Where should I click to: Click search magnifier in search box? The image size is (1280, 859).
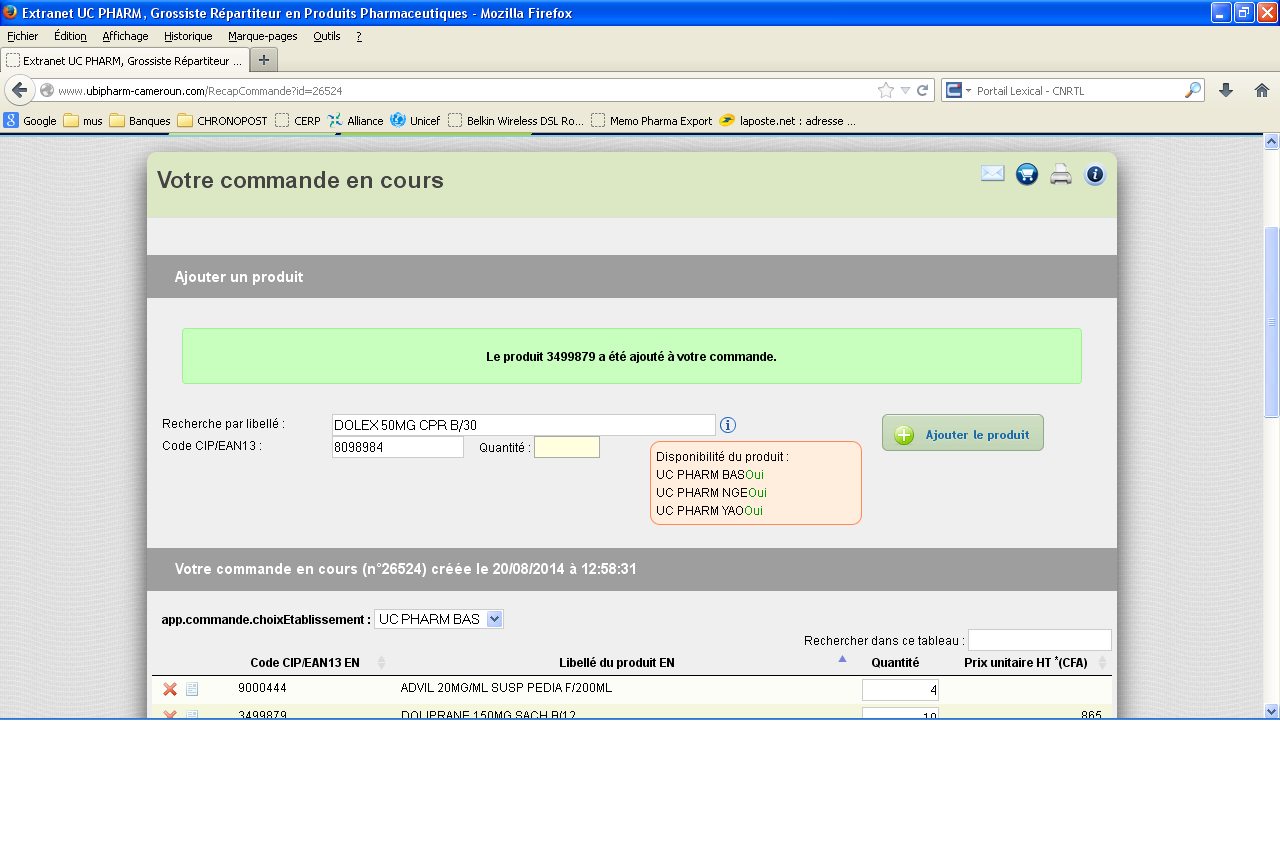tap(1192, 90)
